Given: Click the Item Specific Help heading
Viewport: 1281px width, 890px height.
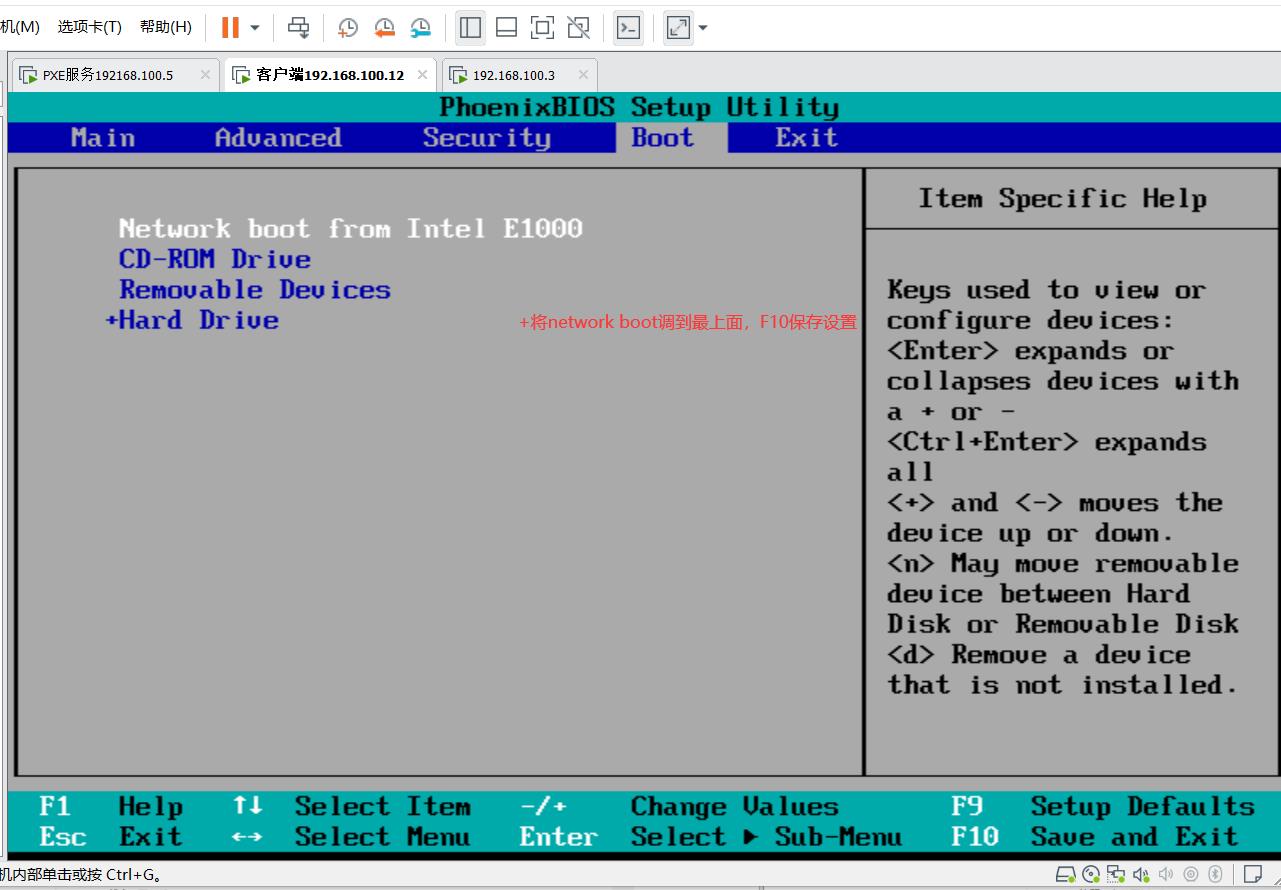Looking at the screenshot, I should click(1062, 199).
